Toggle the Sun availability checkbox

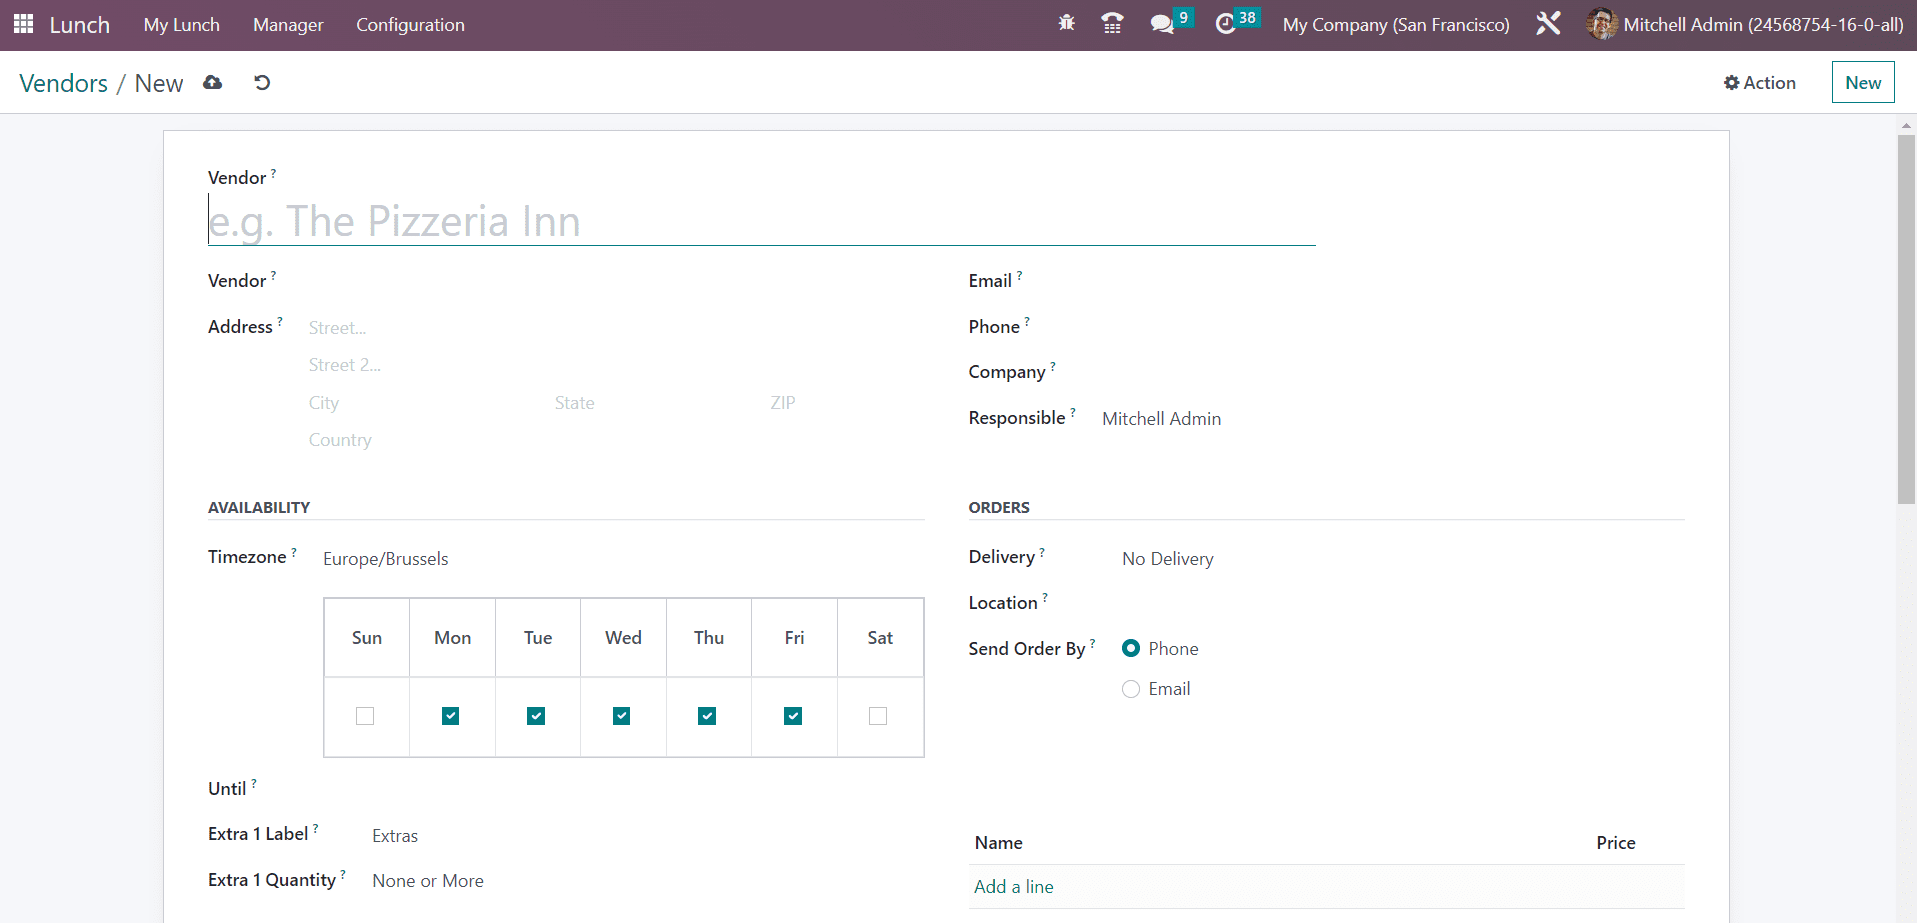(365, 716)
